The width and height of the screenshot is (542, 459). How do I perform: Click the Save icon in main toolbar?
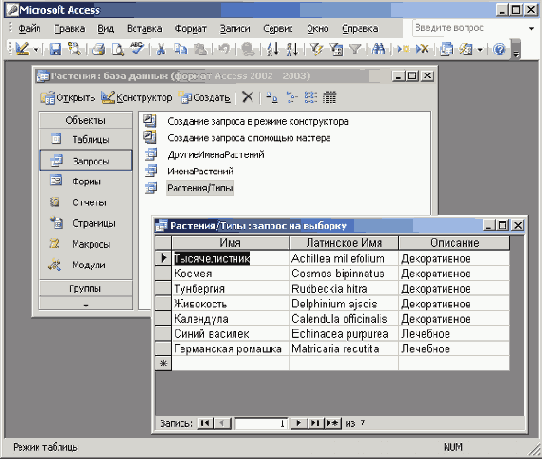point(55,49)
